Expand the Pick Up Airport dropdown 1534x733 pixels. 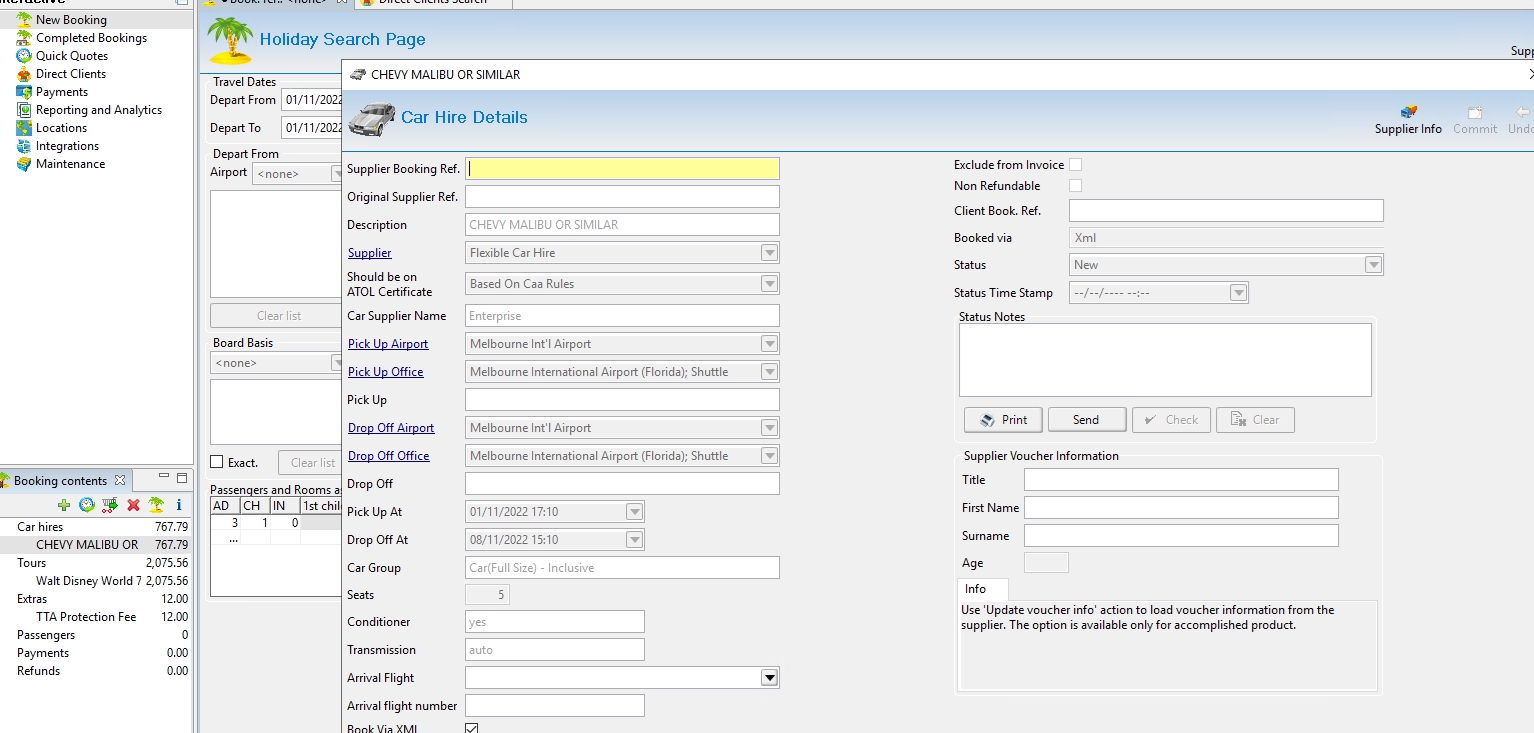point(769,344)
